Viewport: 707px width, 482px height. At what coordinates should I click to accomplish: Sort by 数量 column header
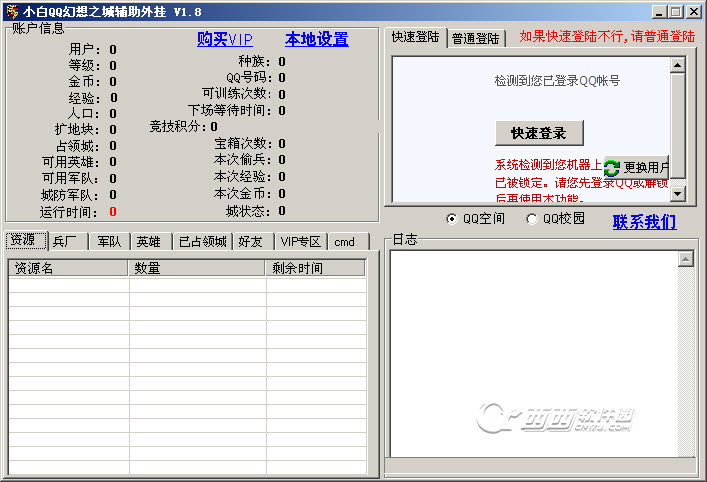click(197, 268)
